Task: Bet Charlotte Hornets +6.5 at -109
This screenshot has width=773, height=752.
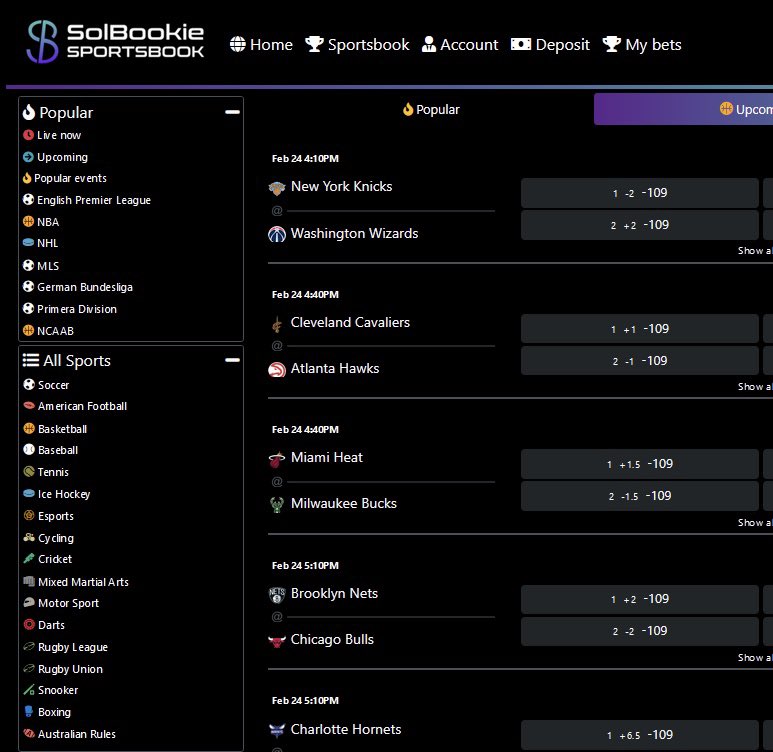Action: 639,735
